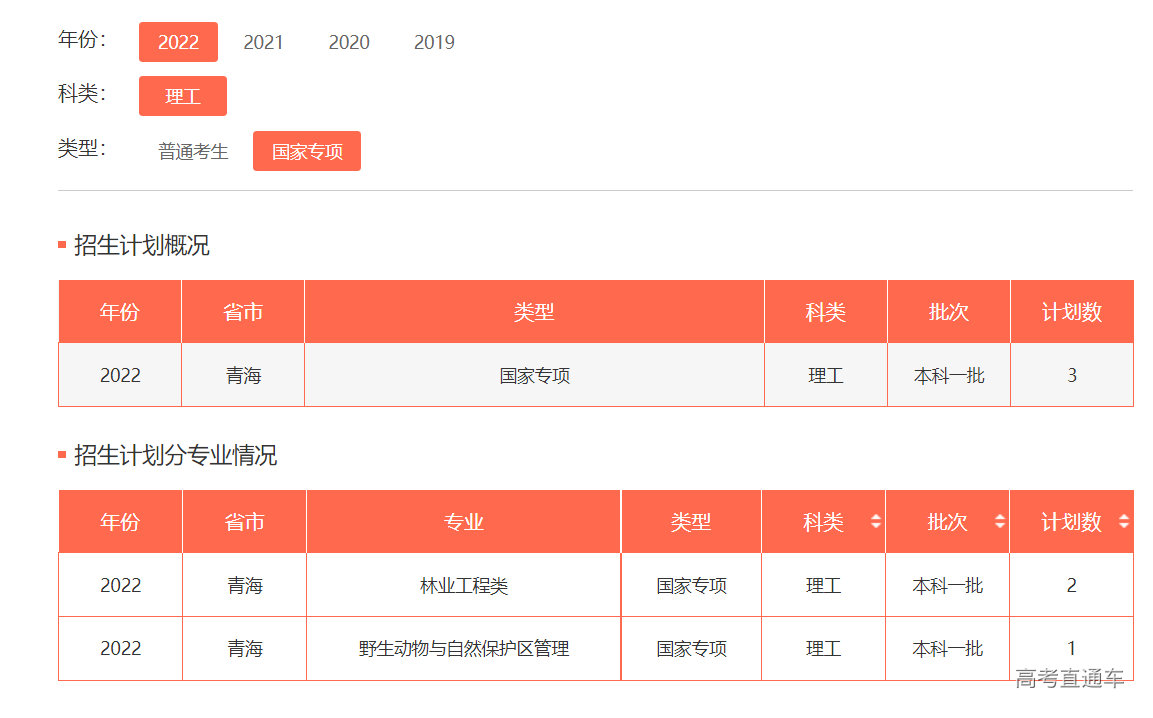Click the 招生计划分专业情况 section heading
This screenshot has height=718, width=1153.
tap(175, 456)
